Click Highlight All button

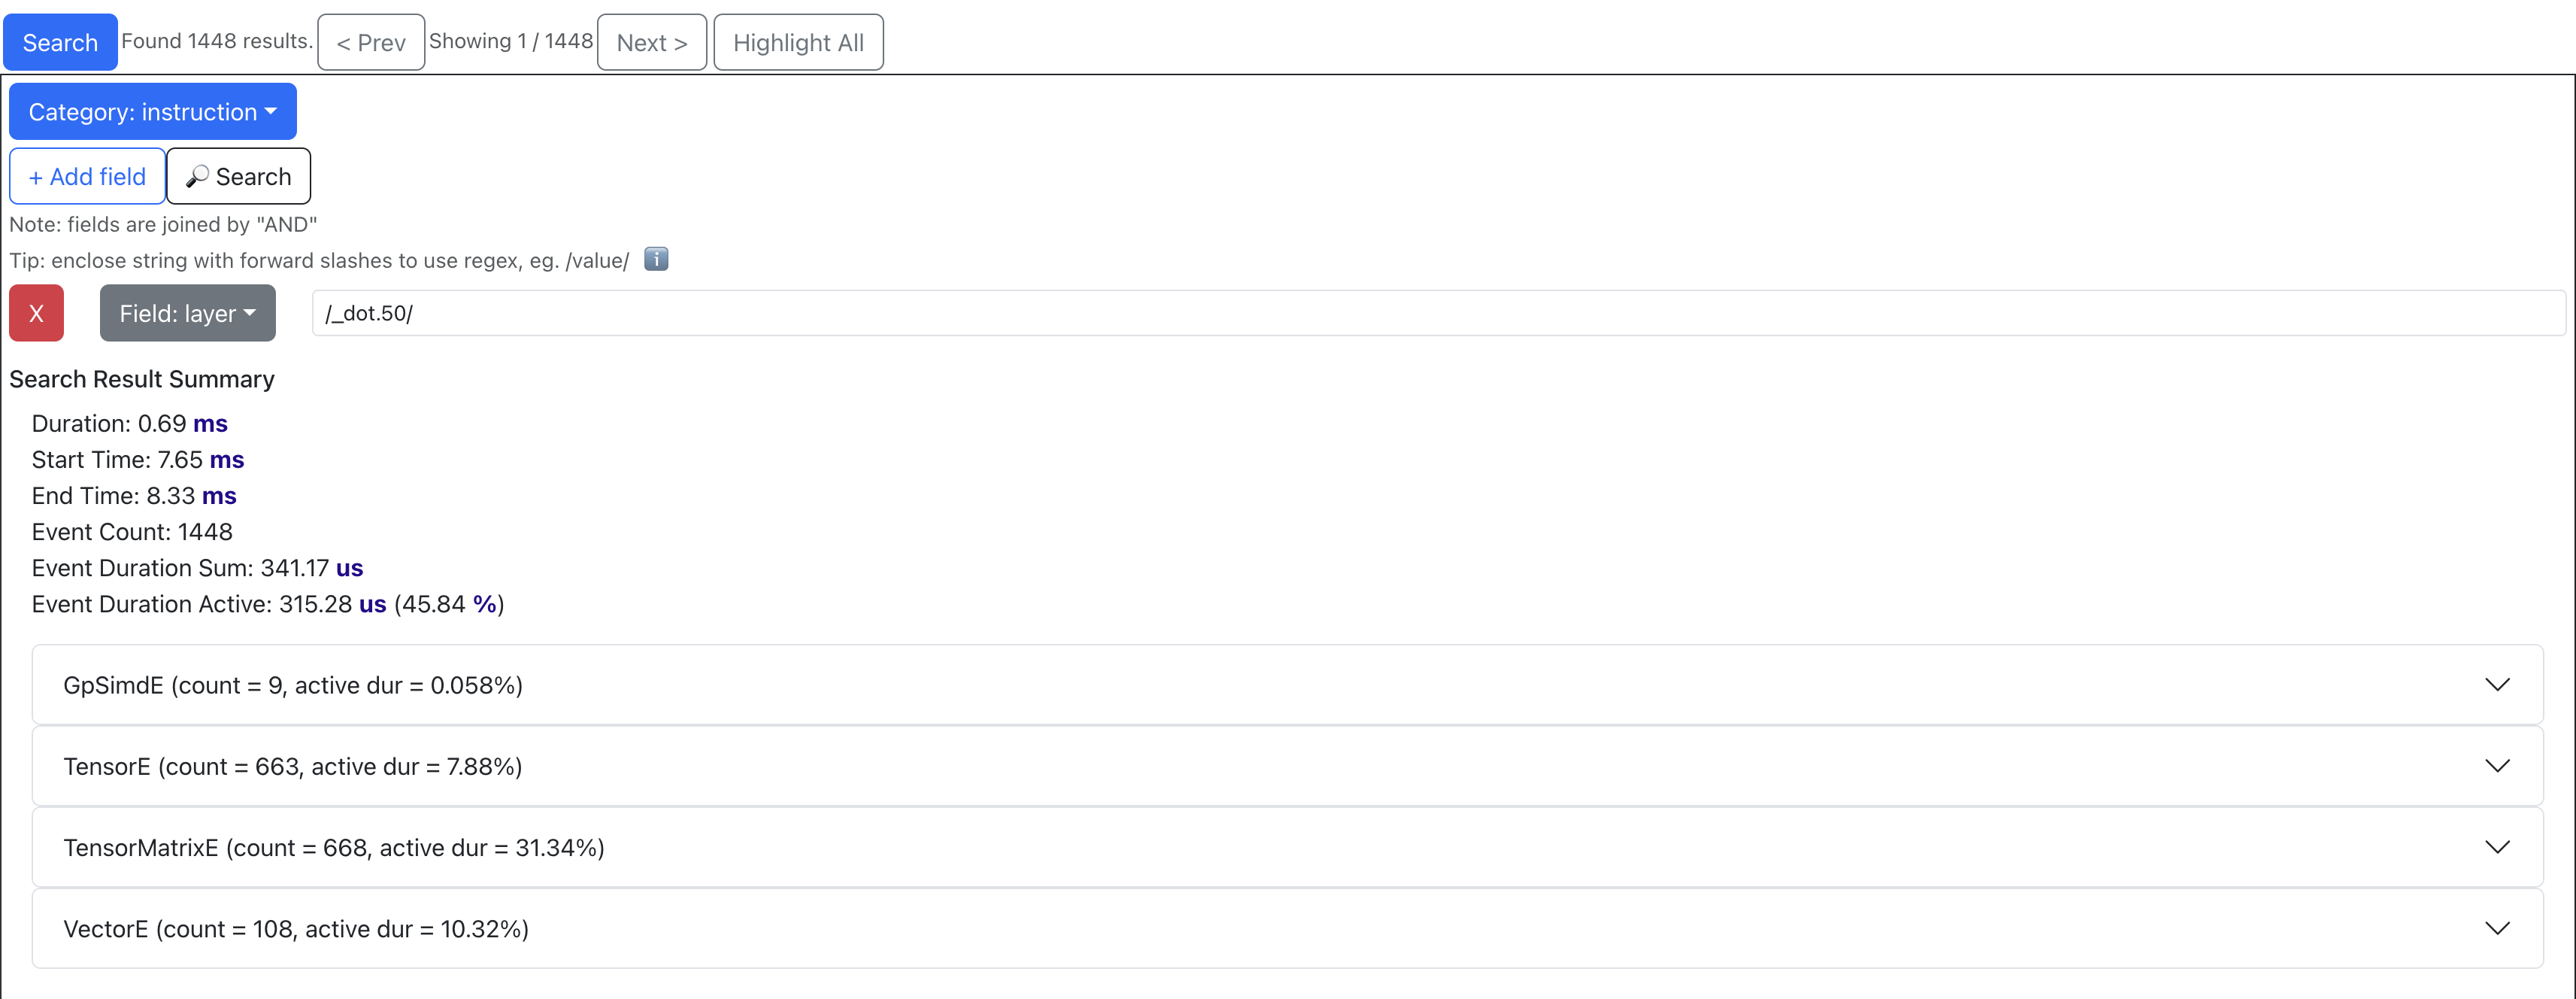pos(797,43)
